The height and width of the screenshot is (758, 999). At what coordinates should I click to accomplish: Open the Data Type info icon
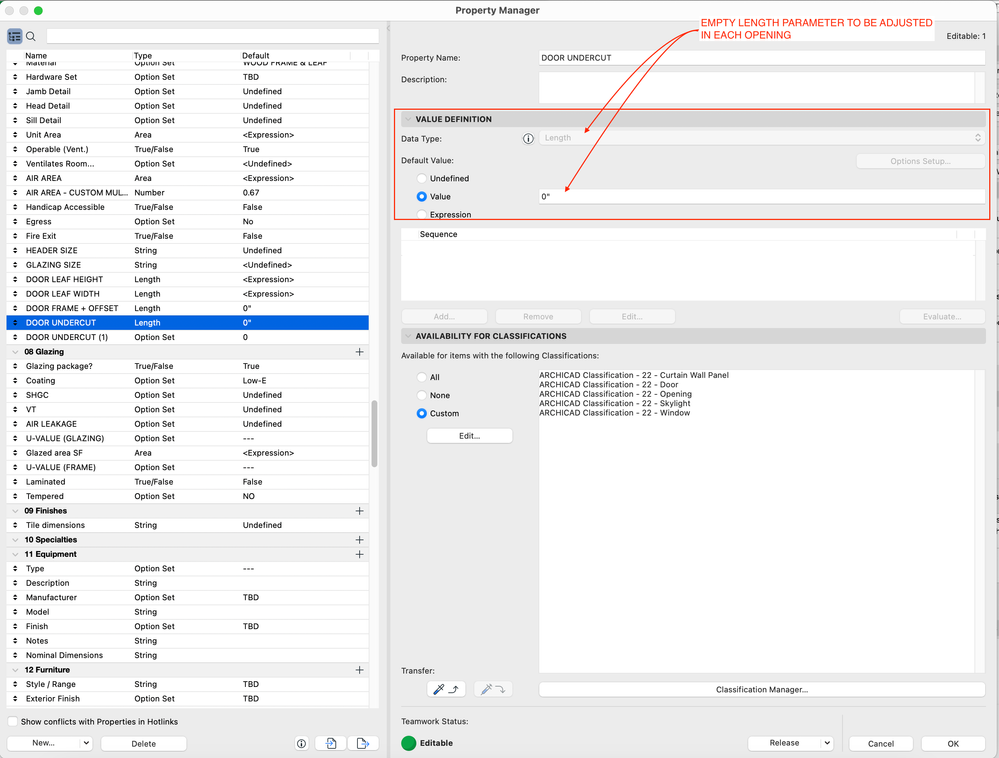(528, 139)
